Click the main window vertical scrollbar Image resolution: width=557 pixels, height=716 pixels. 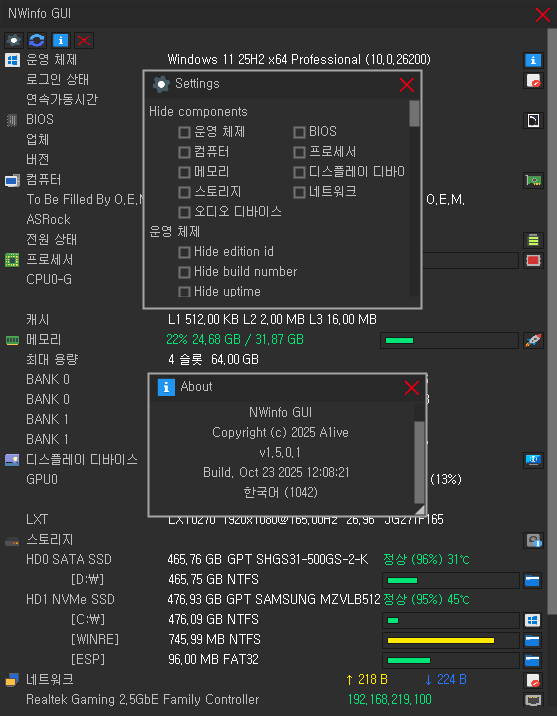point(552,321)
